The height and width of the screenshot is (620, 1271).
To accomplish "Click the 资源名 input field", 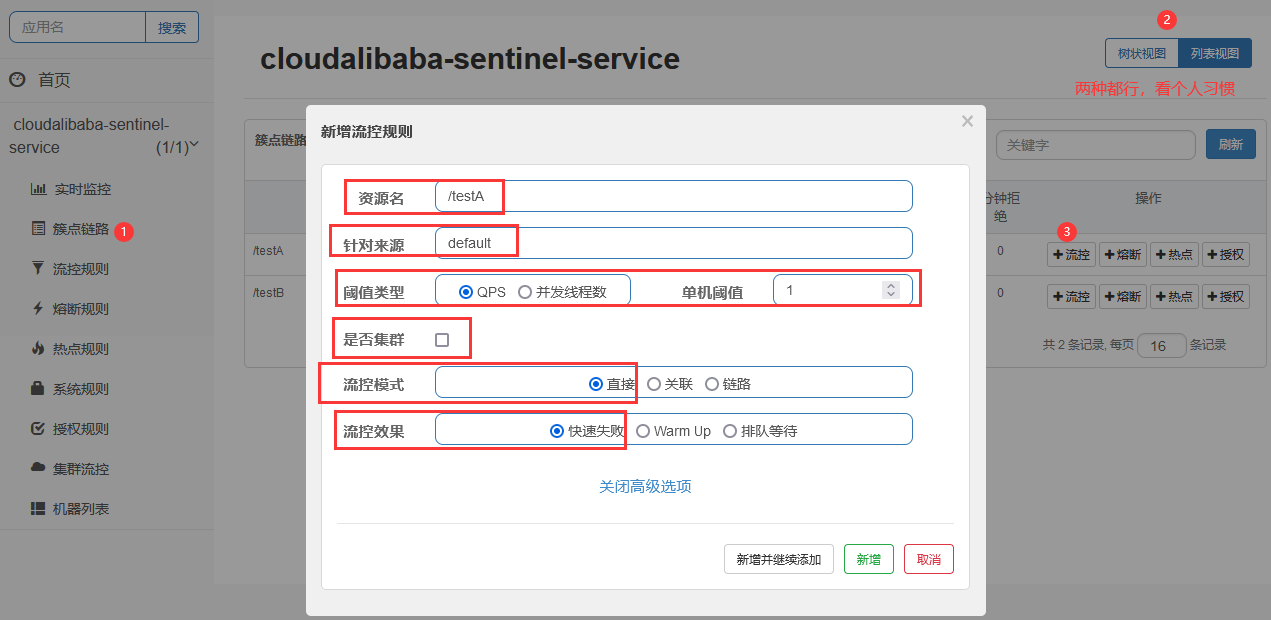I will coord(674,196).
